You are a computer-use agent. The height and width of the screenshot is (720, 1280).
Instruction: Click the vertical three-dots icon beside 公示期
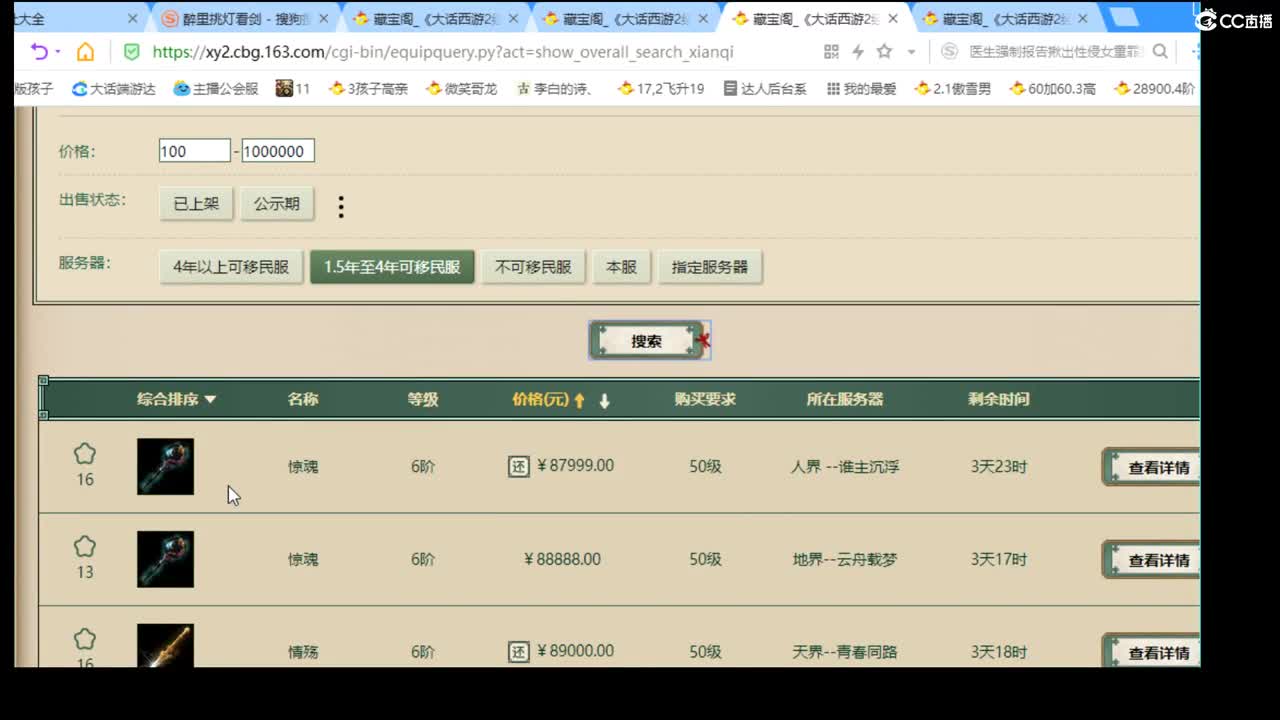click(341, 207)
